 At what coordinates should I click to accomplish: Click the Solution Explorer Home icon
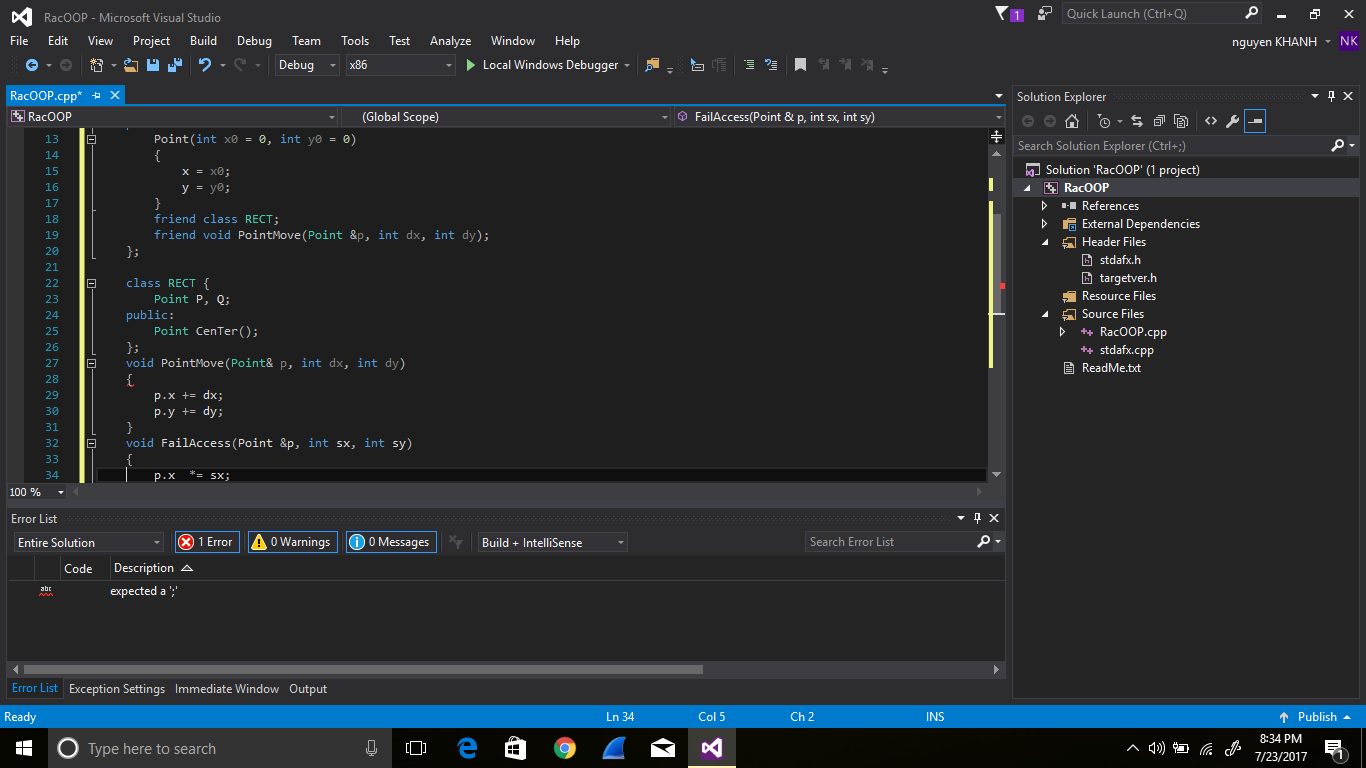click(1072, 121)
